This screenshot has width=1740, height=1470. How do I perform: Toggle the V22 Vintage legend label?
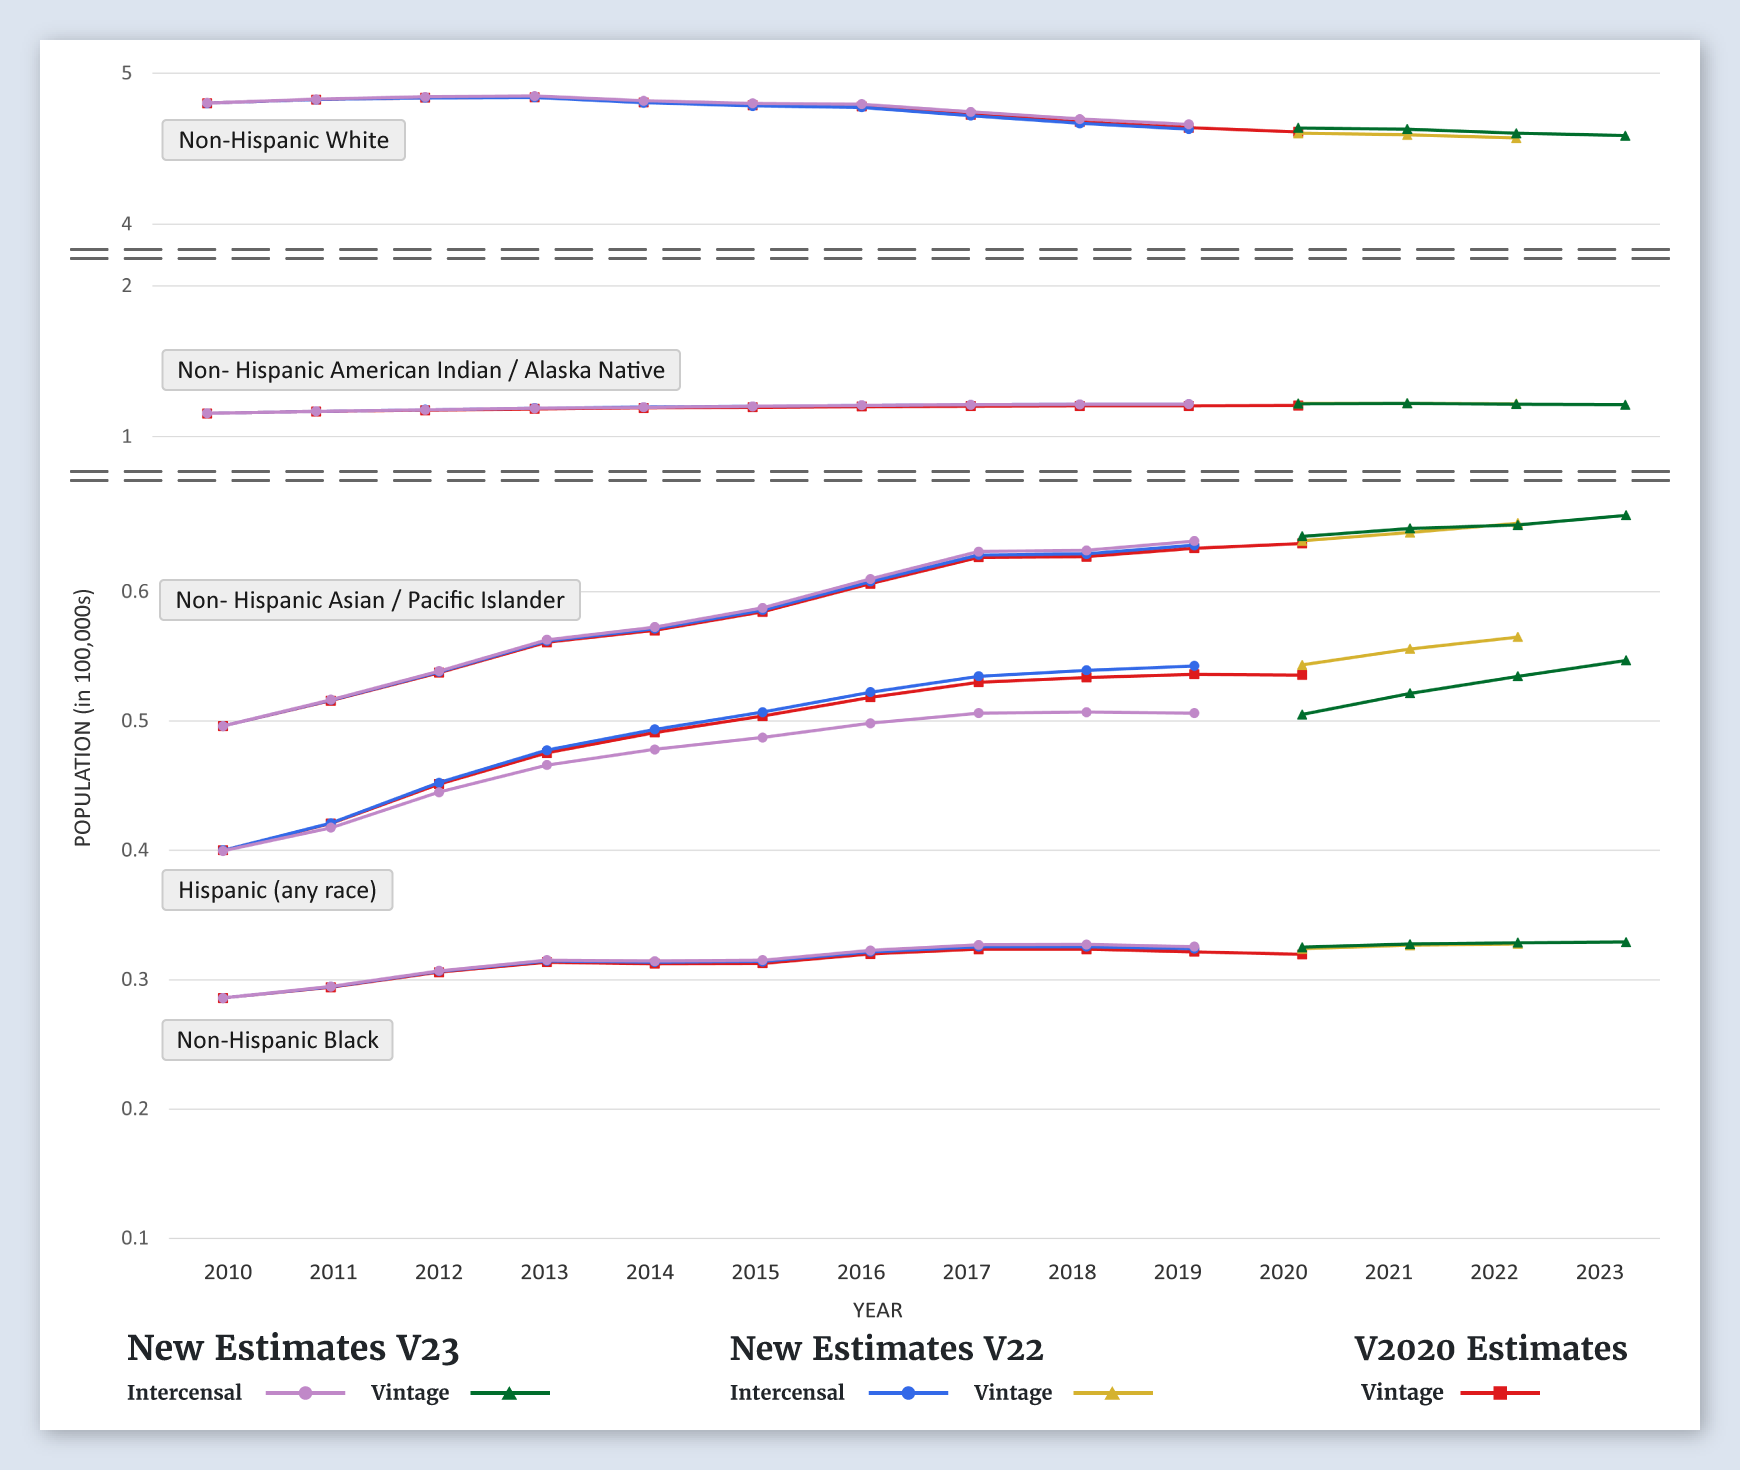[x=1012, y=1393]
